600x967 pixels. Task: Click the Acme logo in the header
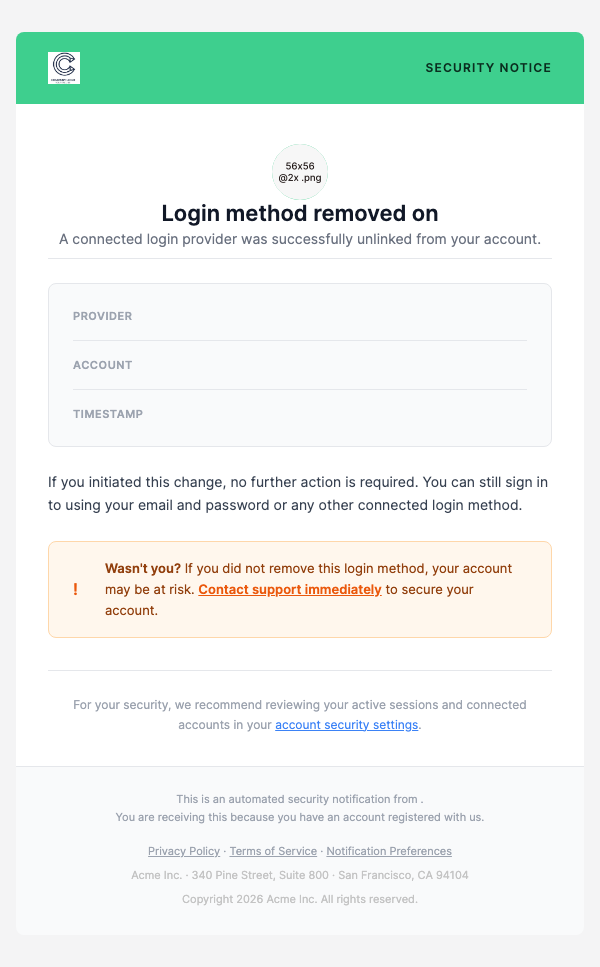coord(62,68)
